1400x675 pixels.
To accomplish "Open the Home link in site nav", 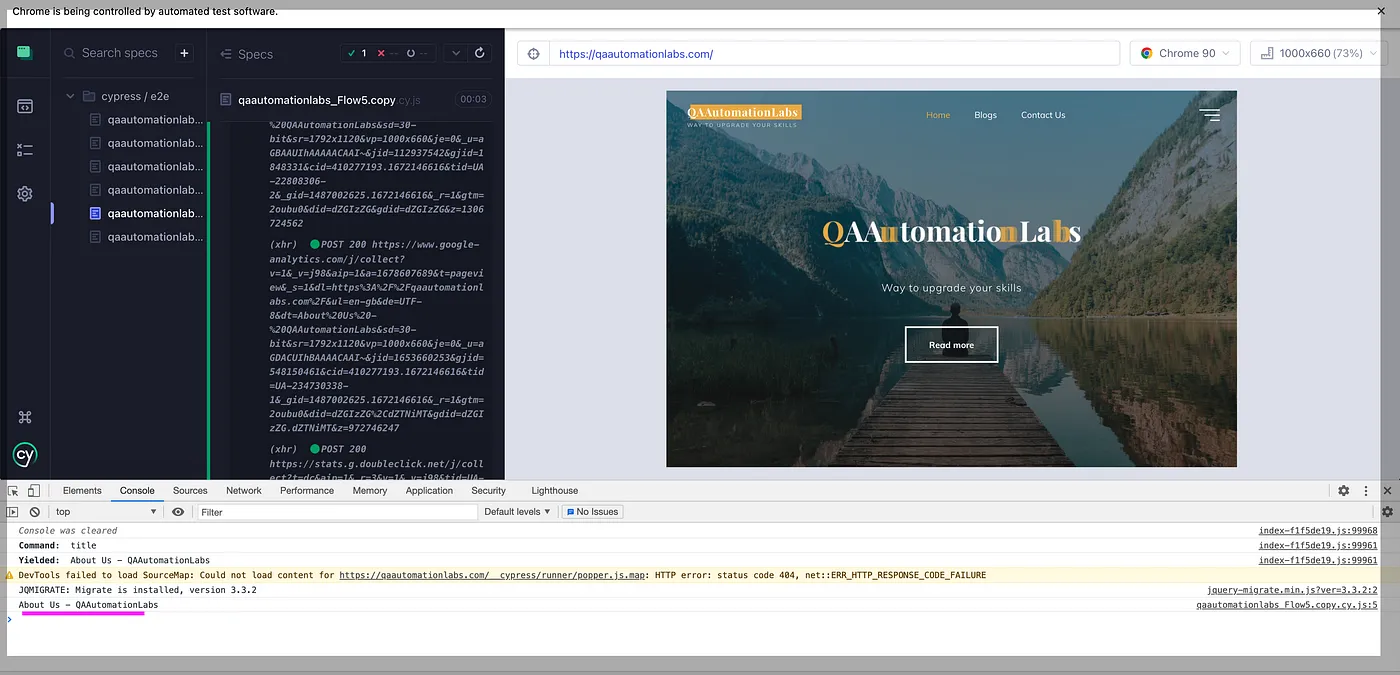I will coord(938,115).
